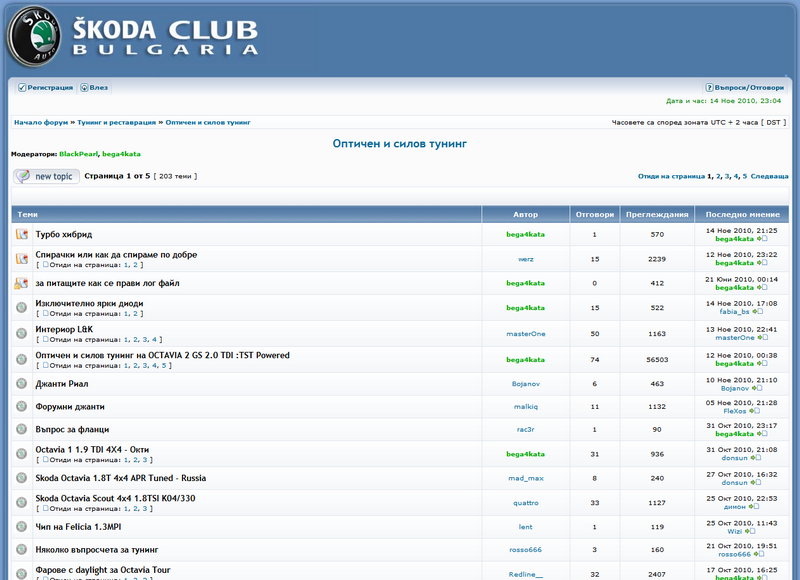800x580 pixels.
Task: View latest post icon in Форумни джанти row
Action: (x=754, y=411)
